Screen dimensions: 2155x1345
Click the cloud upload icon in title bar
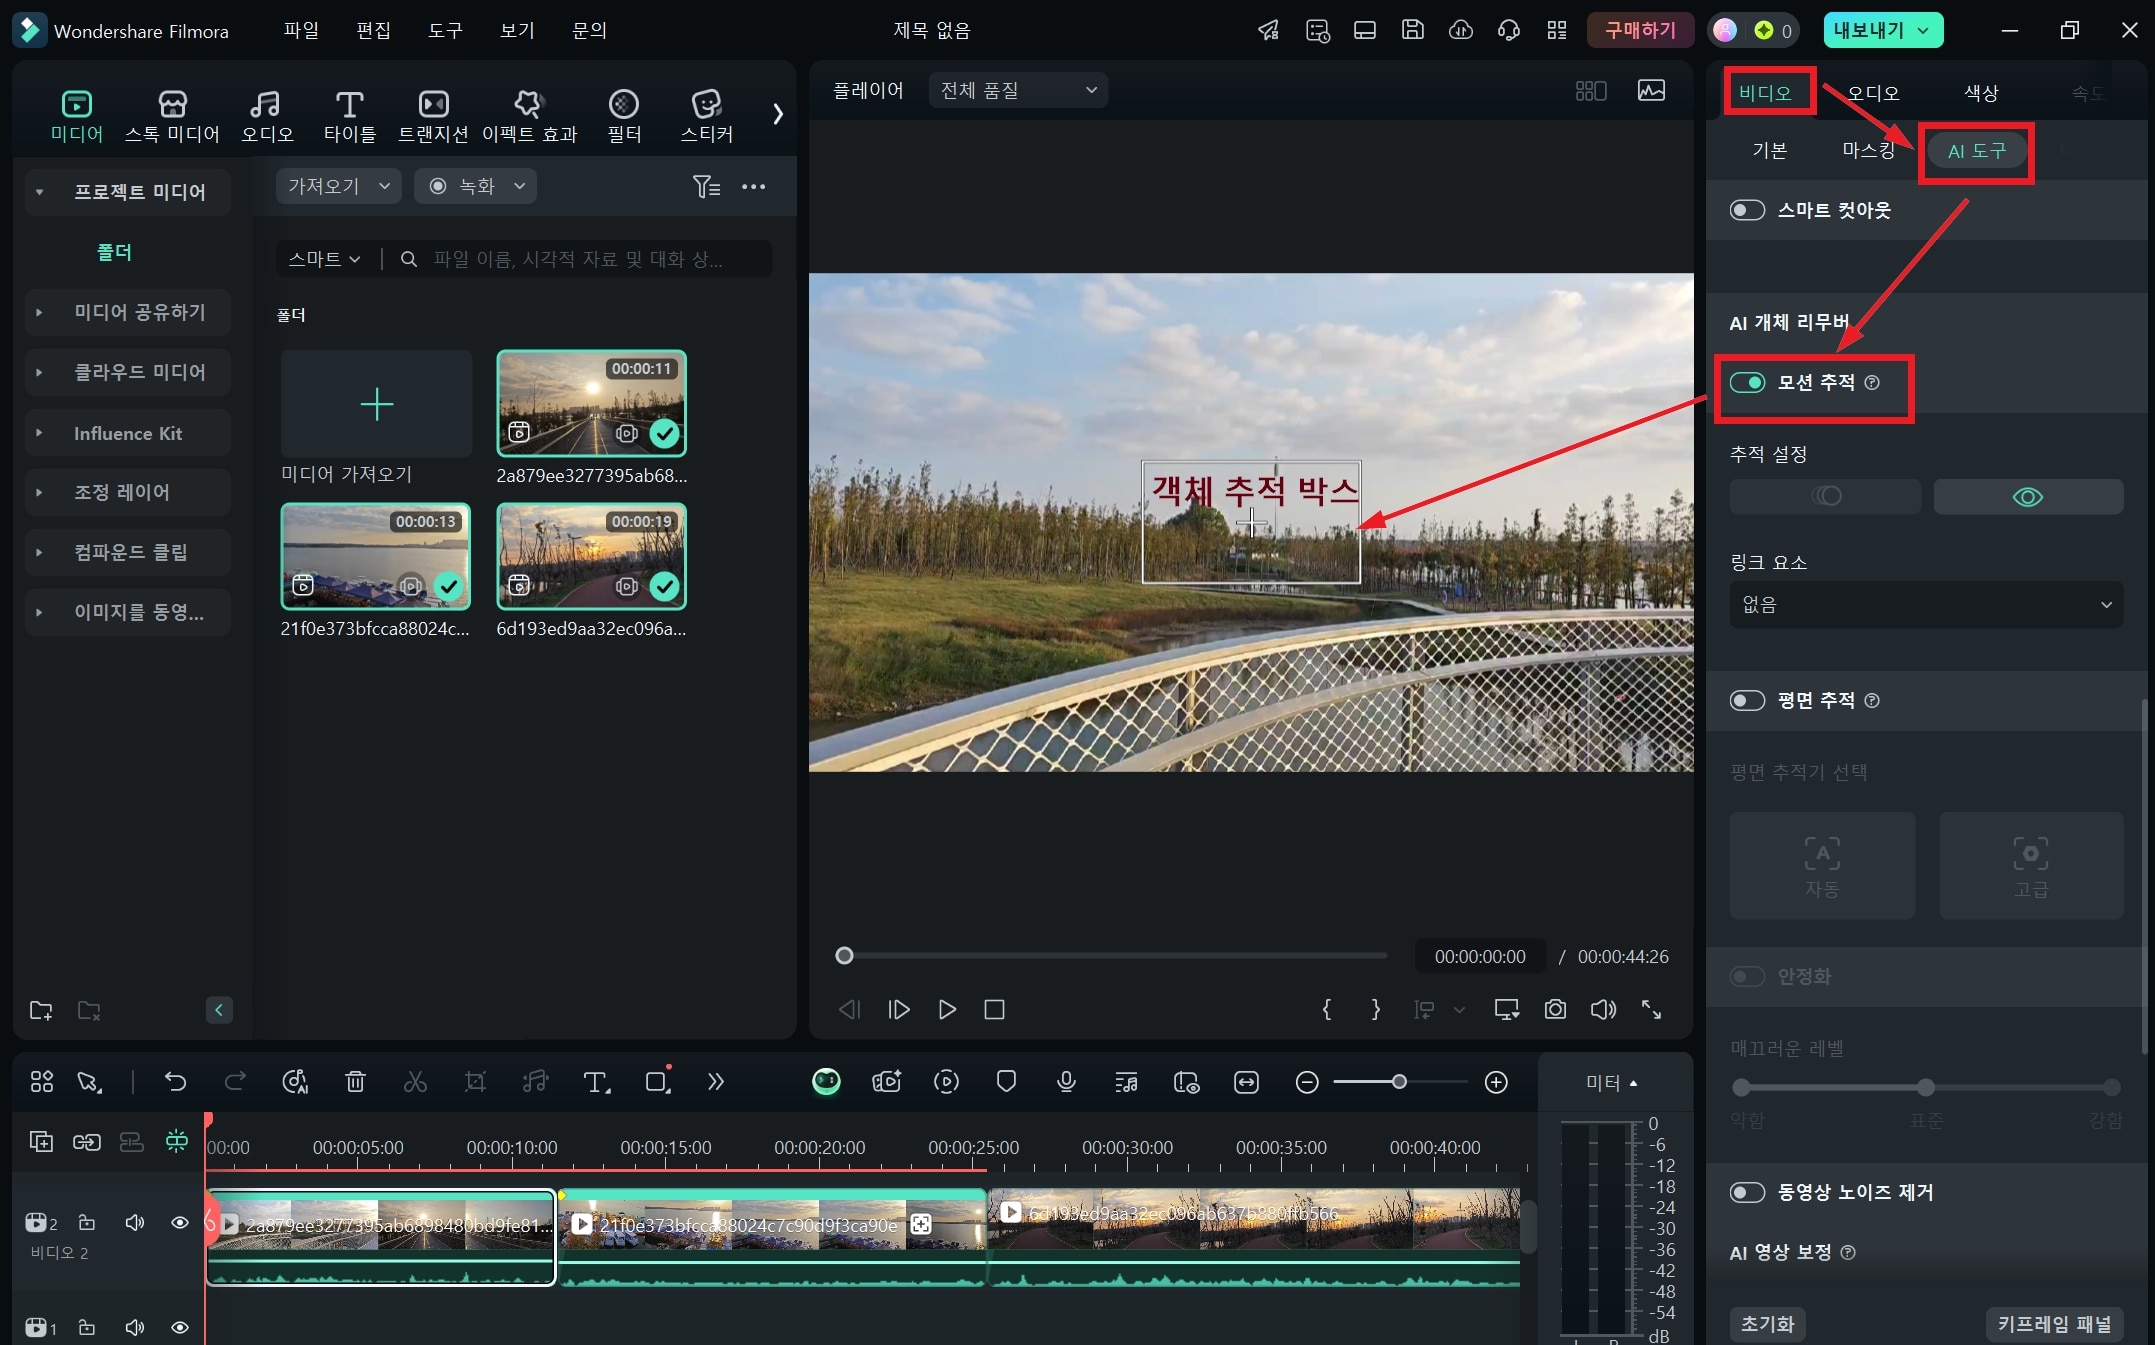pos(1460,30)
